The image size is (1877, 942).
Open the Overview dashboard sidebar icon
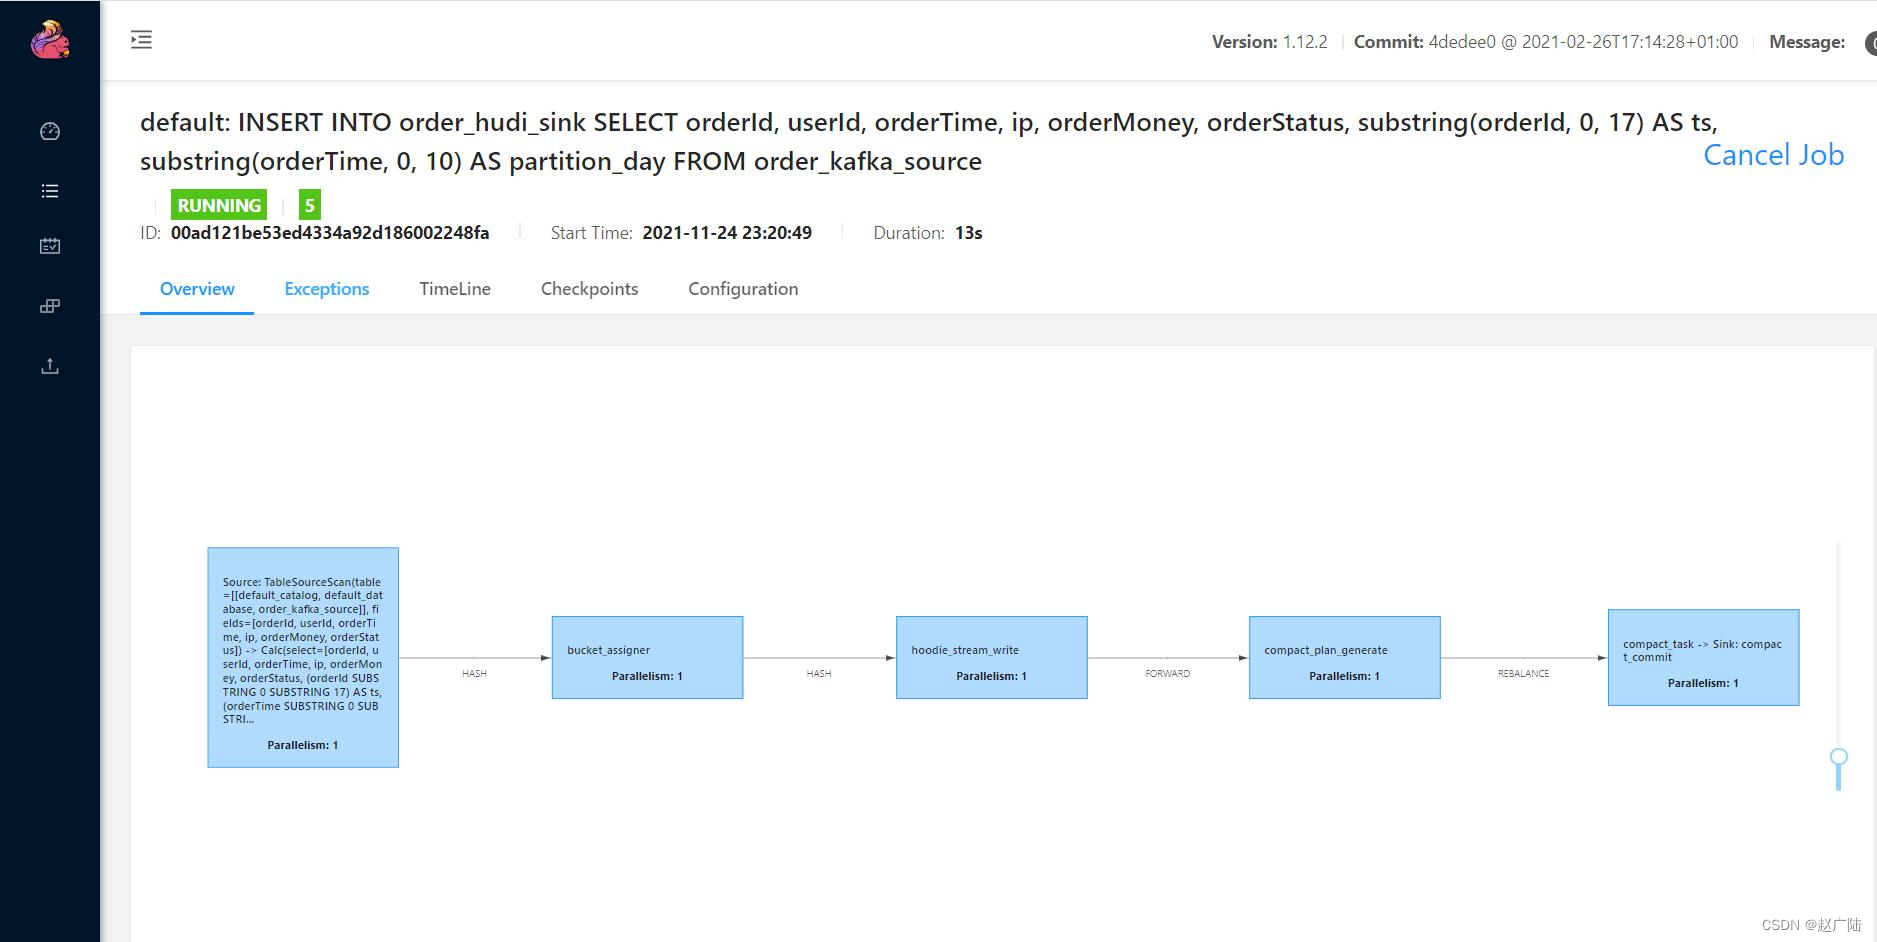tap(50, 131)
